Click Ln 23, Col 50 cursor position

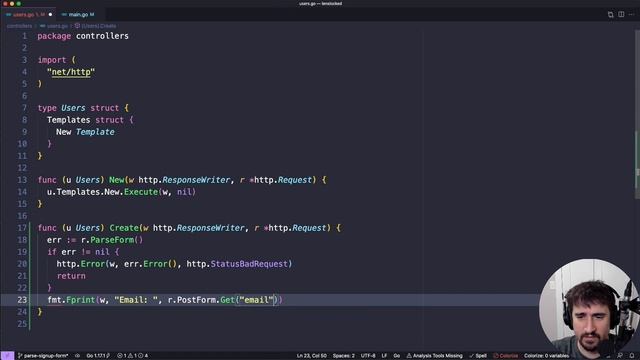point(311,356)
